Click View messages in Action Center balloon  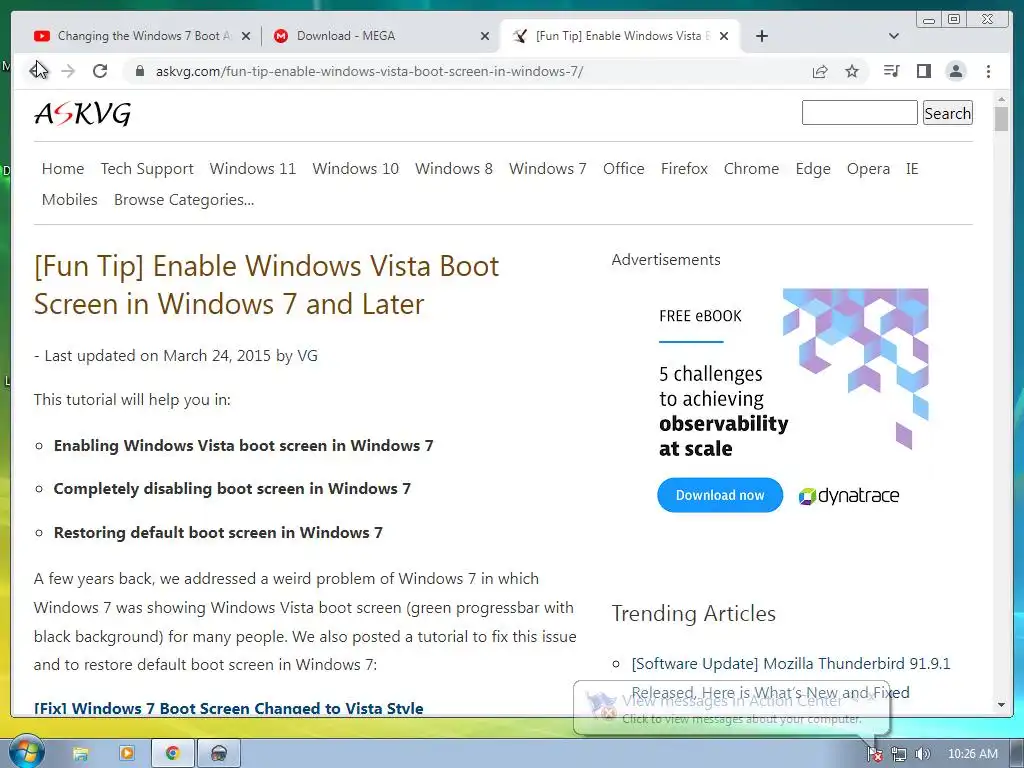(x=731, y=709)
